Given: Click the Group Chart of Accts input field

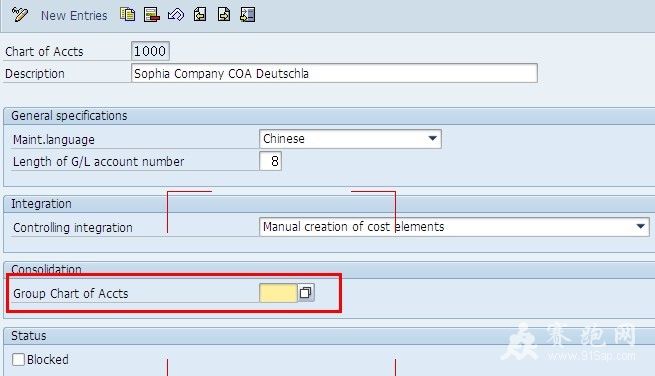Looking at the screenshot, I should [278, 293].
